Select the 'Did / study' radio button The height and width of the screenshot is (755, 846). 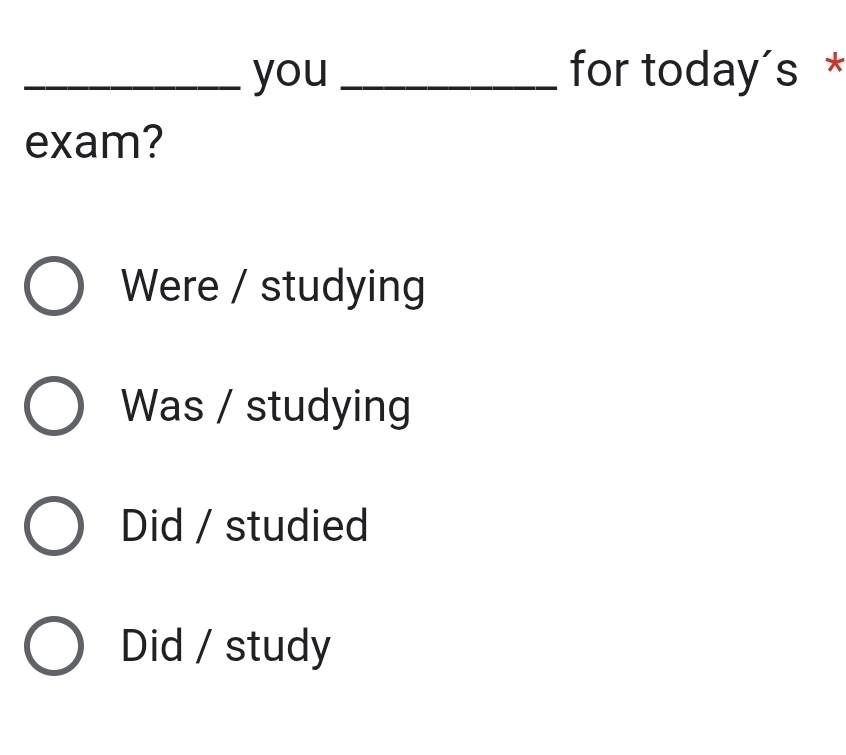(x=54, y=645)
